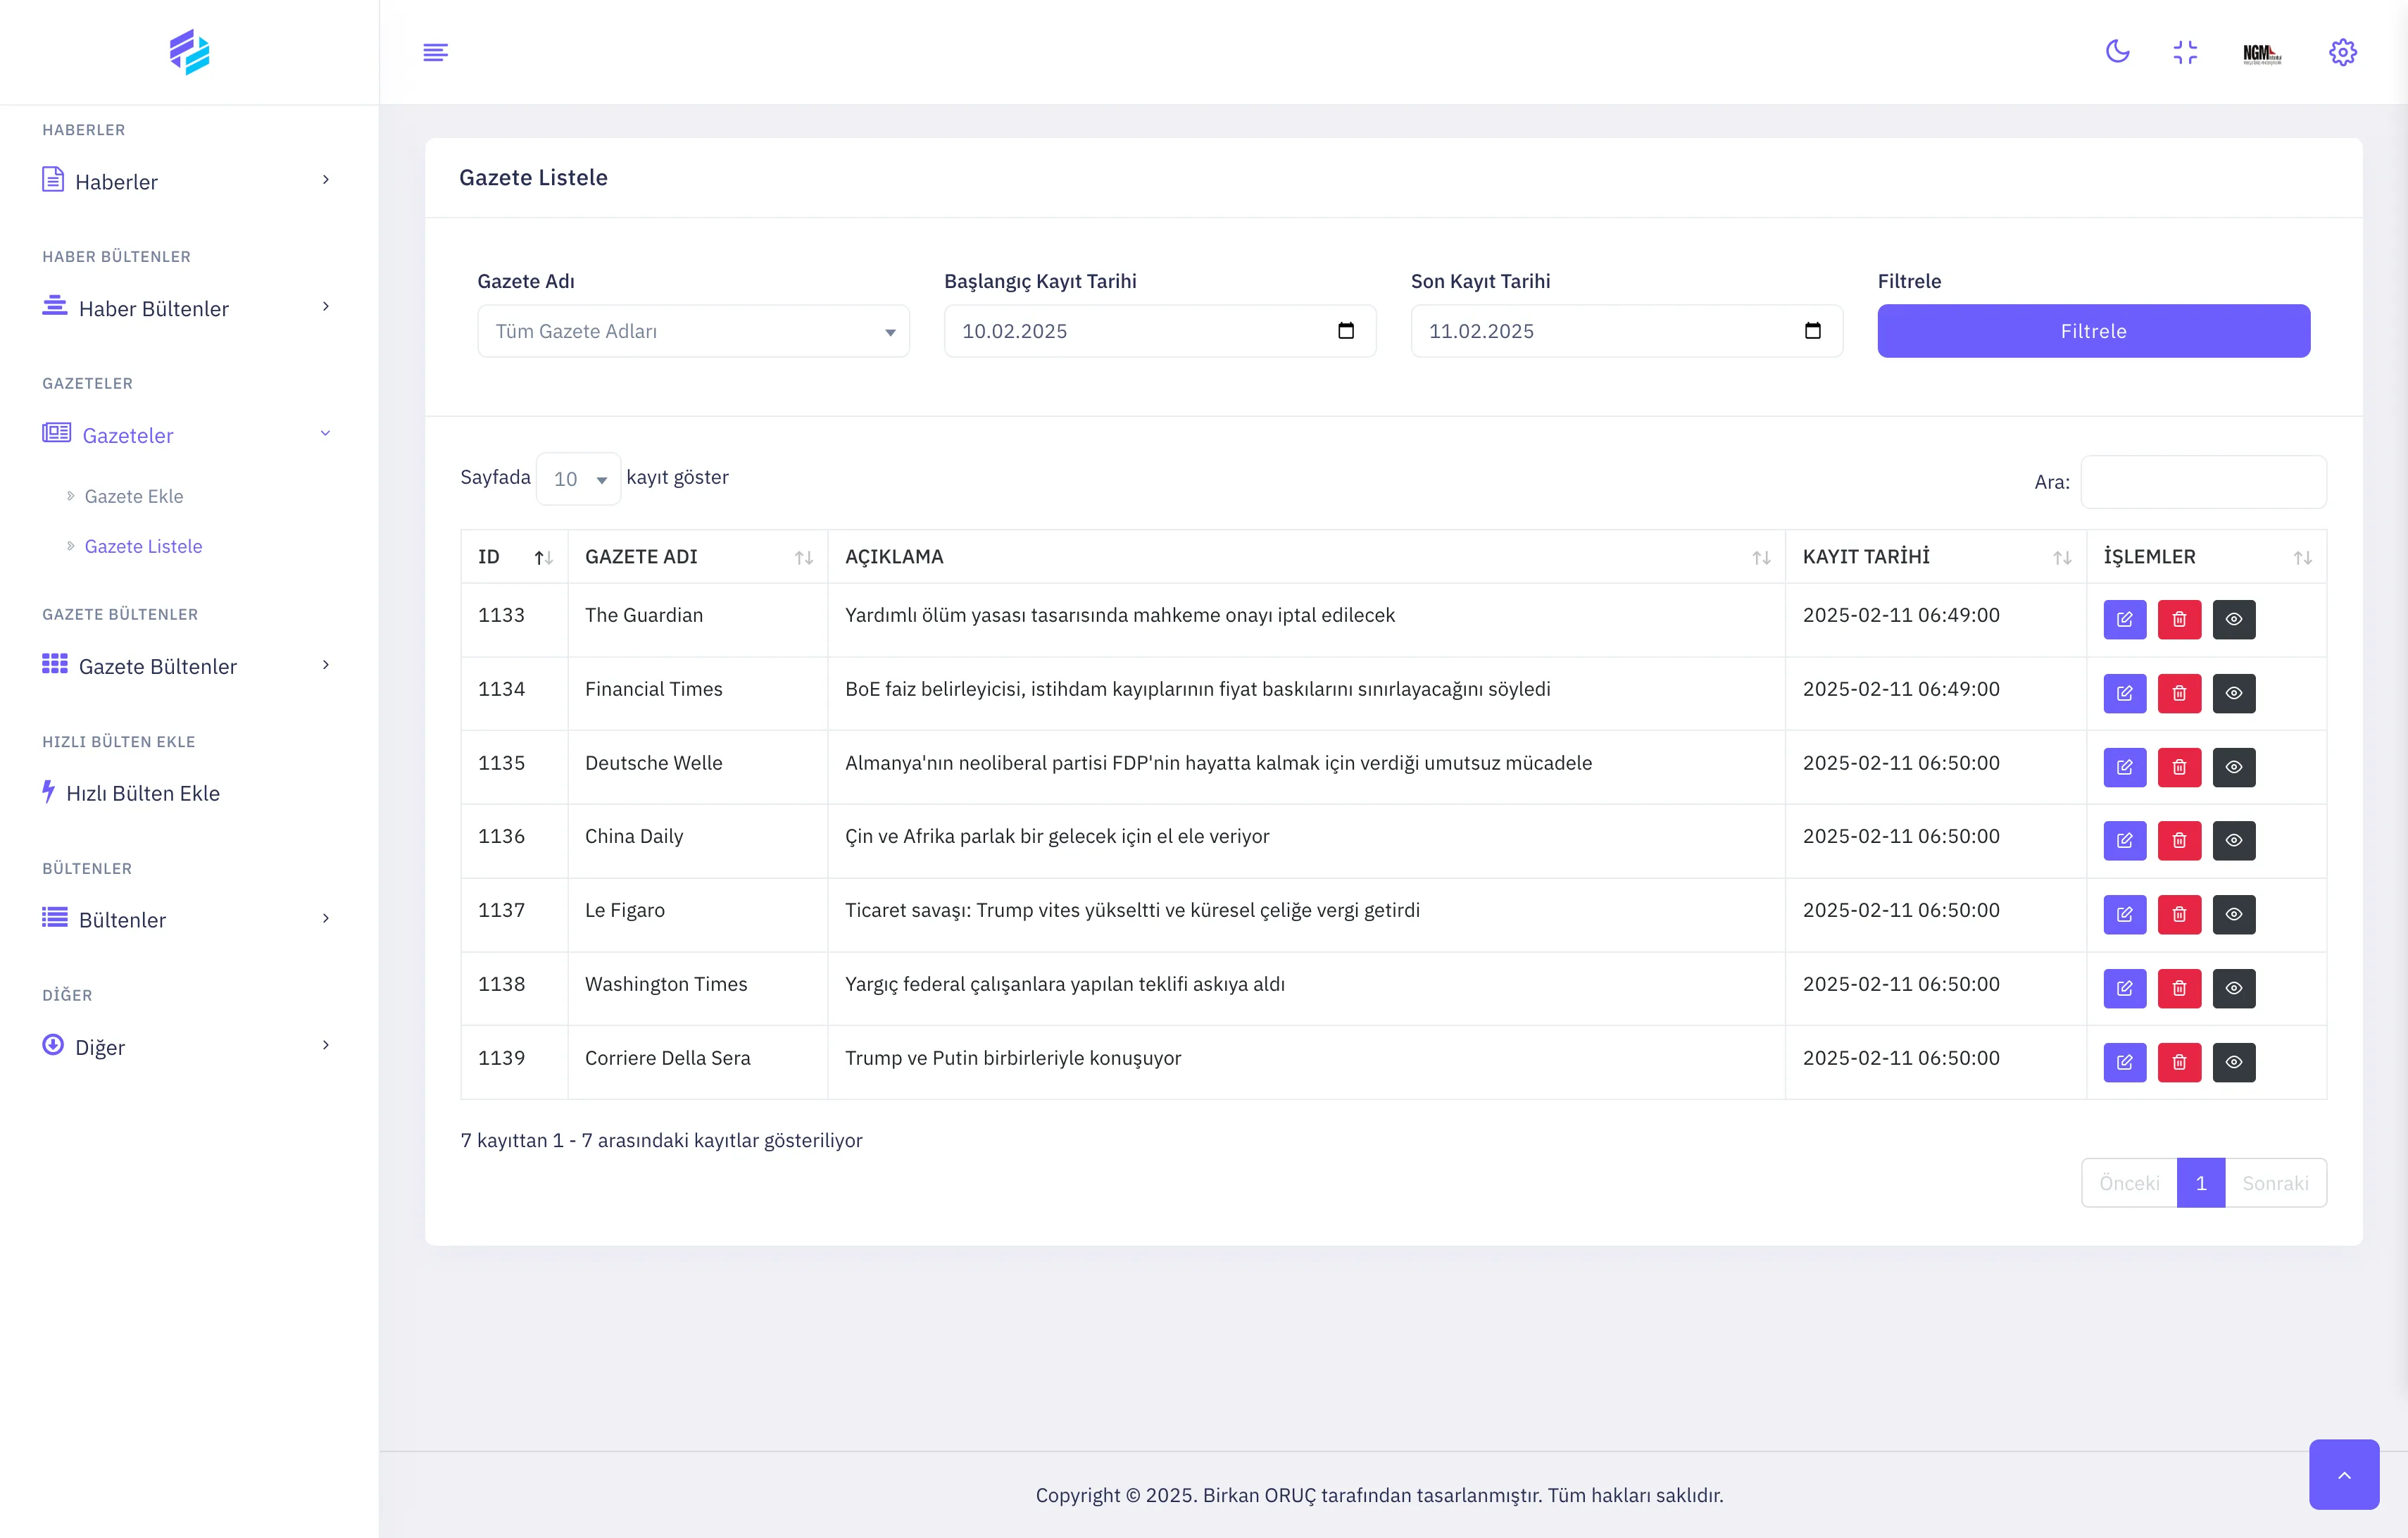Go to Sonraki page
Image resolution: width=2408 pixels, height=1538 pixels.
[x=2274, y=1183]
